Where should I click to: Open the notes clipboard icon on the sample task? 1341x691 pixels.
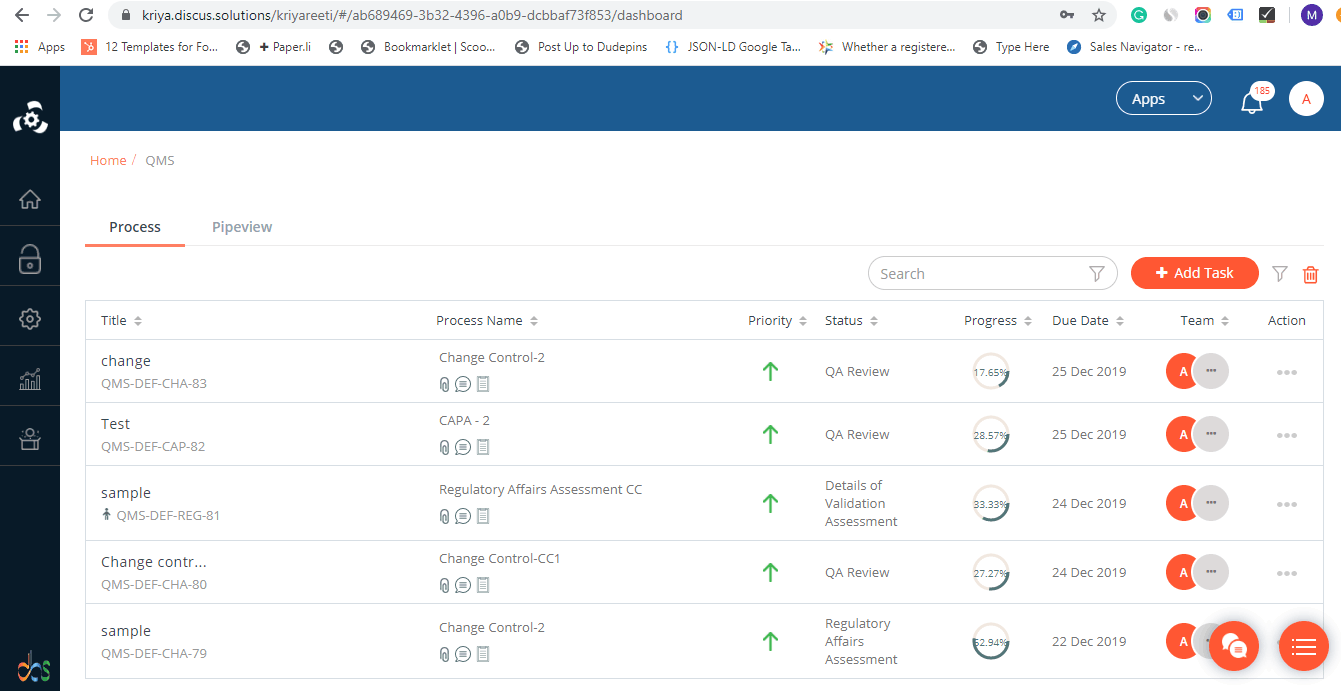coord(483,516)
